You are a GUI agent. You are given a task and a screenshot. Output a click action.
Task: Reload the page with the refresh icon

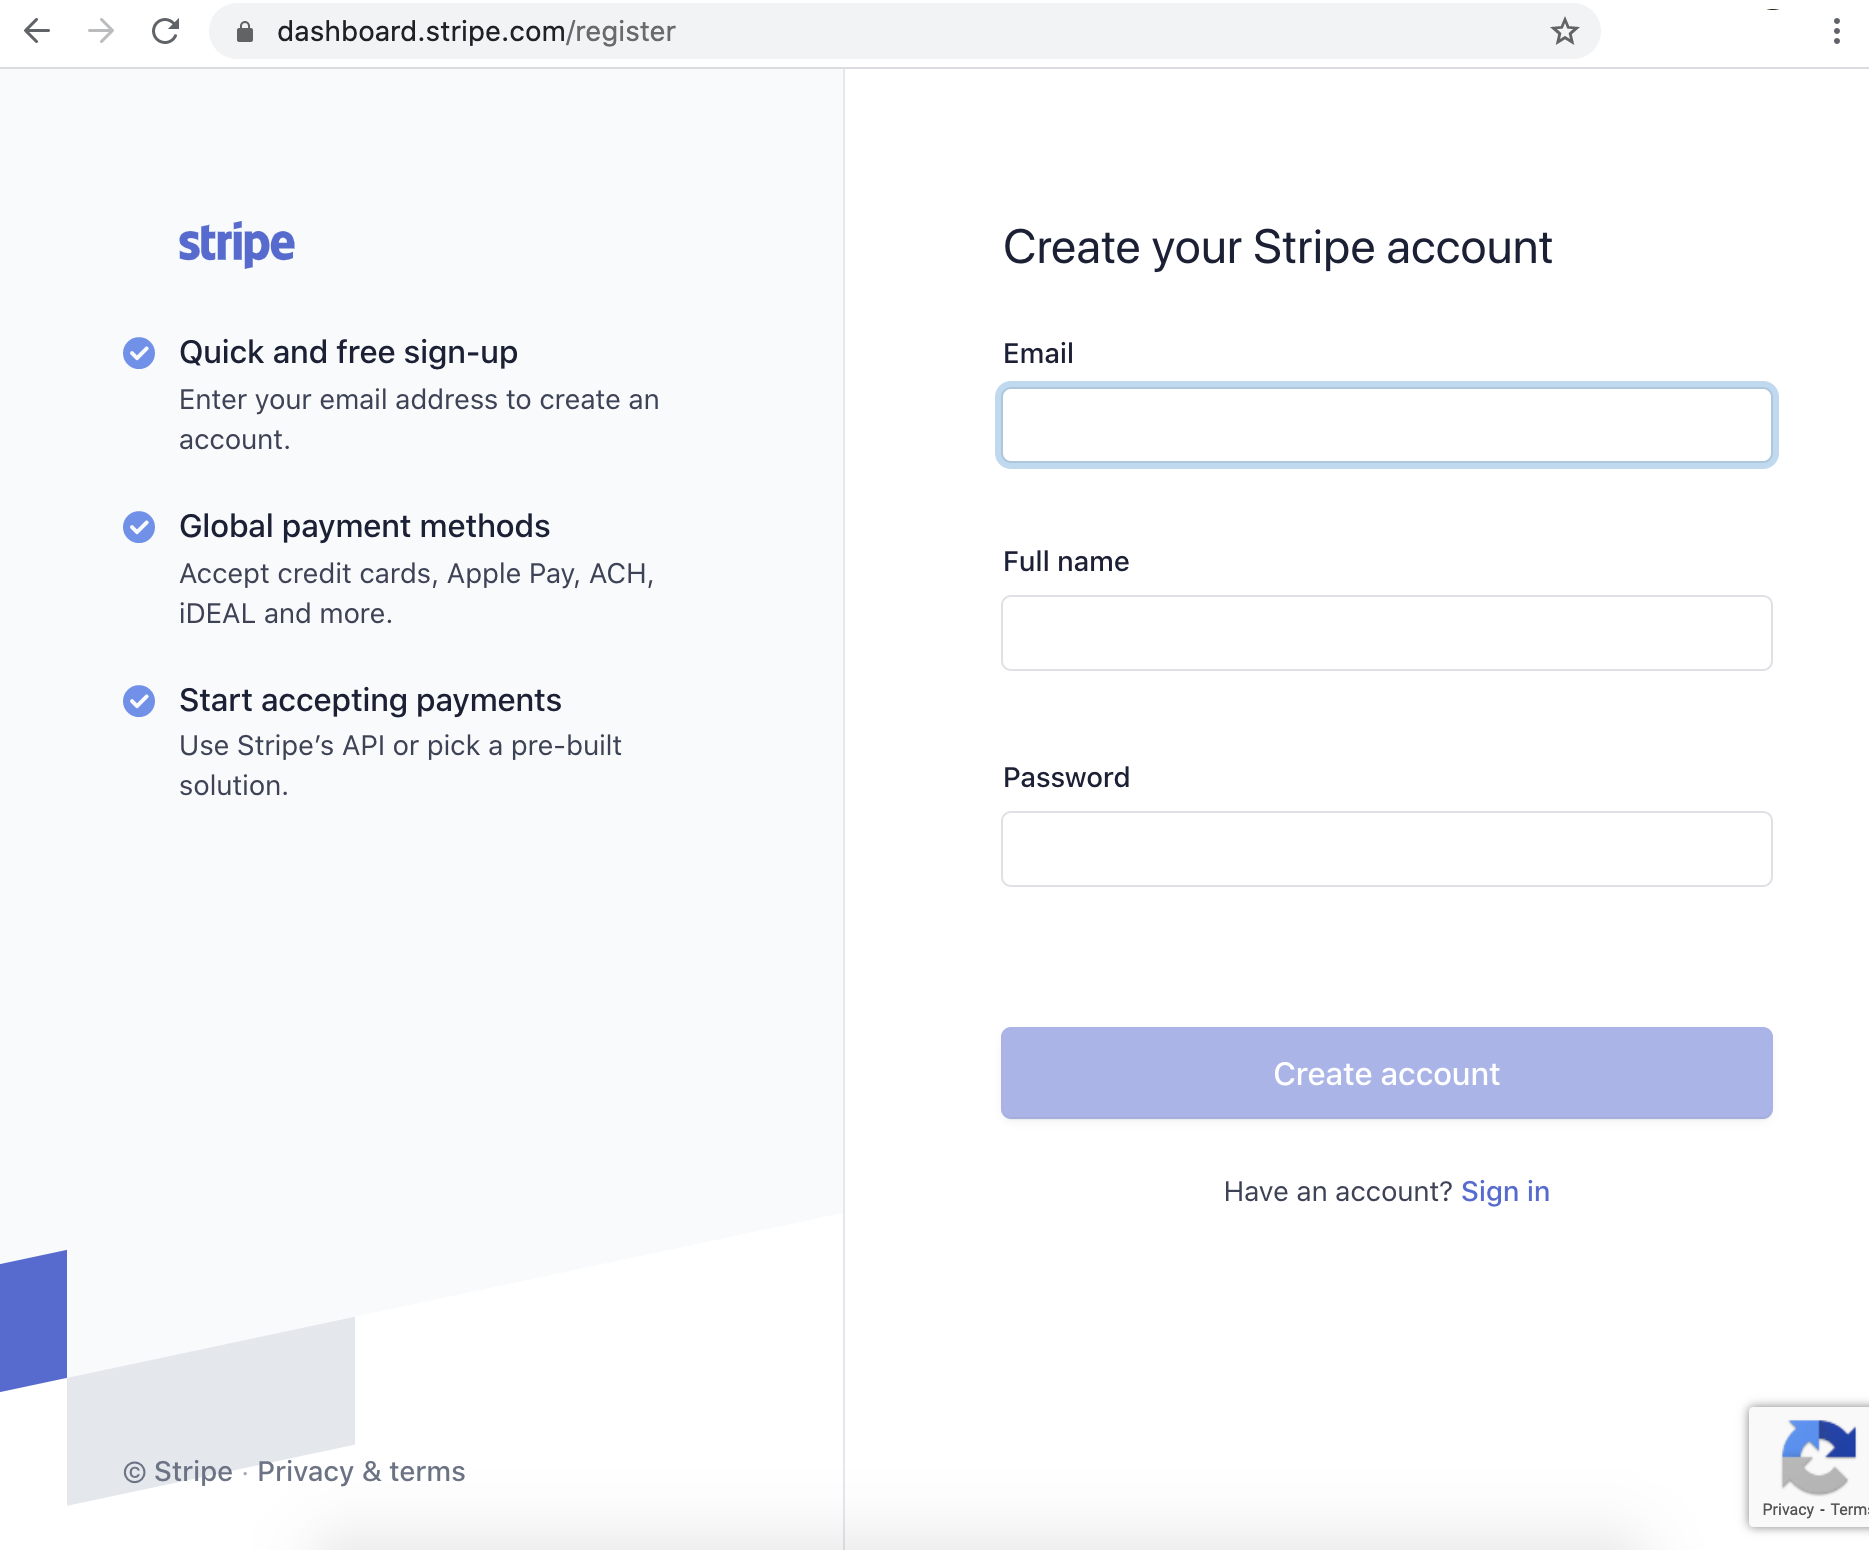pyautogui.click(x=166, y=31)
